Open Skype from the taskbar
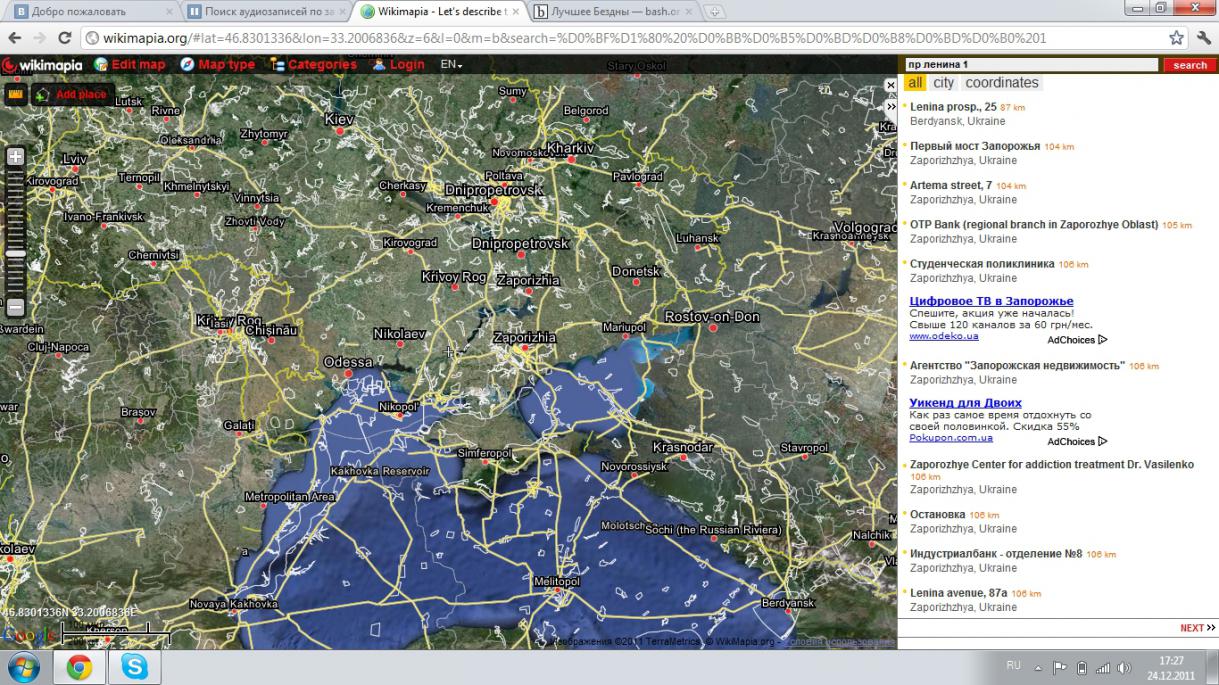Viewport: 1219px width, 685px height. click(x=134, y=667)
